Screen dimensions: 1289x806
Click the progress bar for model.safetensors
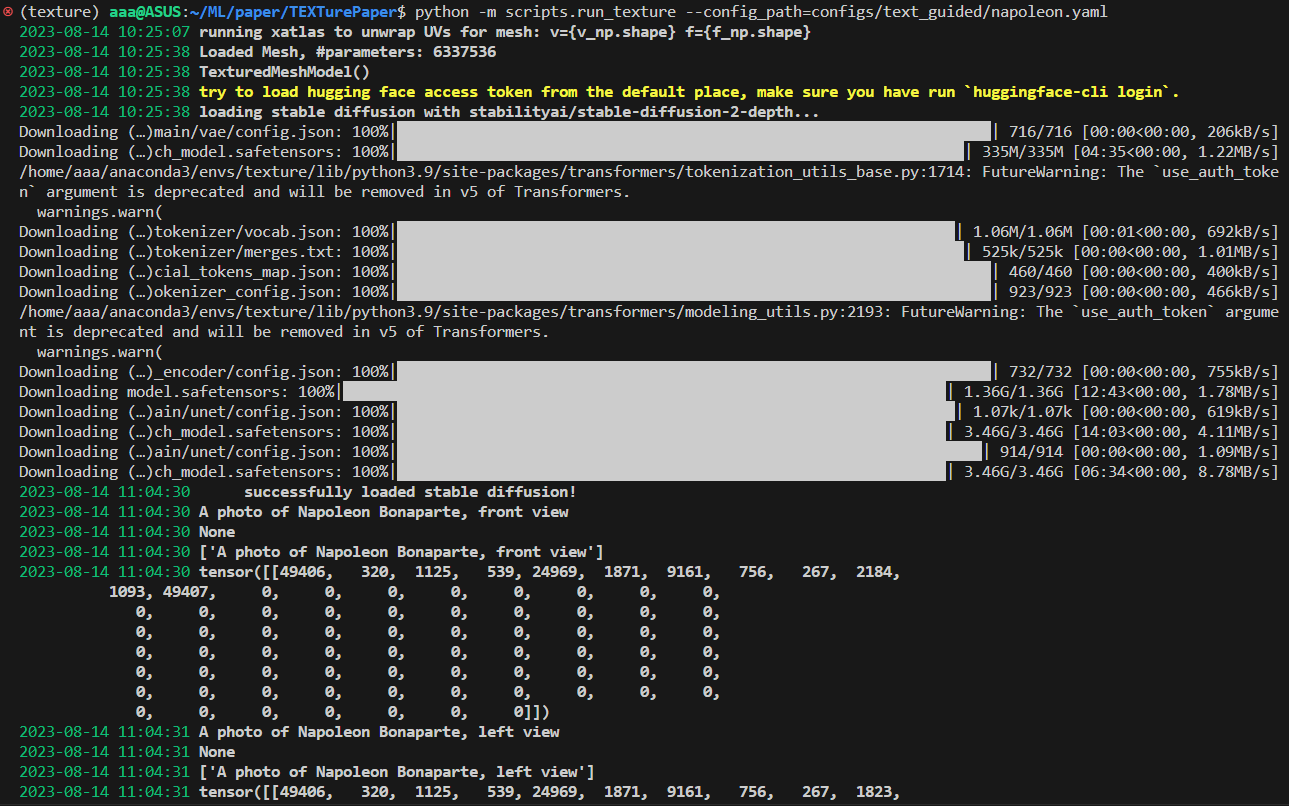pos(644,392)
